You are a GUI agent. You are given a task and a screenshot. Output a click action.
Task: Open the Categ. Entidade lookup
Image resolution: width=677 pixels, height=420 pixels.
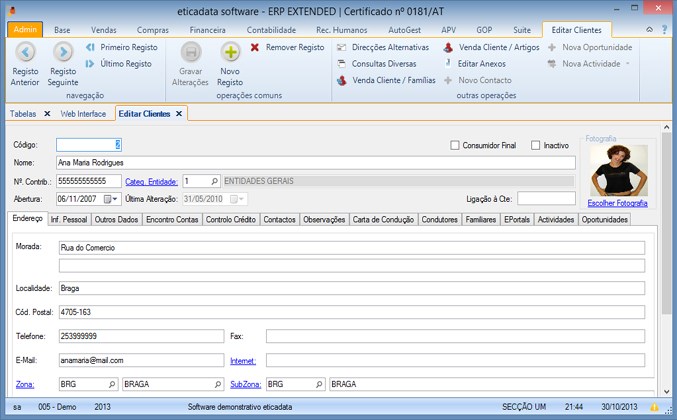click(x=214, y=181)
